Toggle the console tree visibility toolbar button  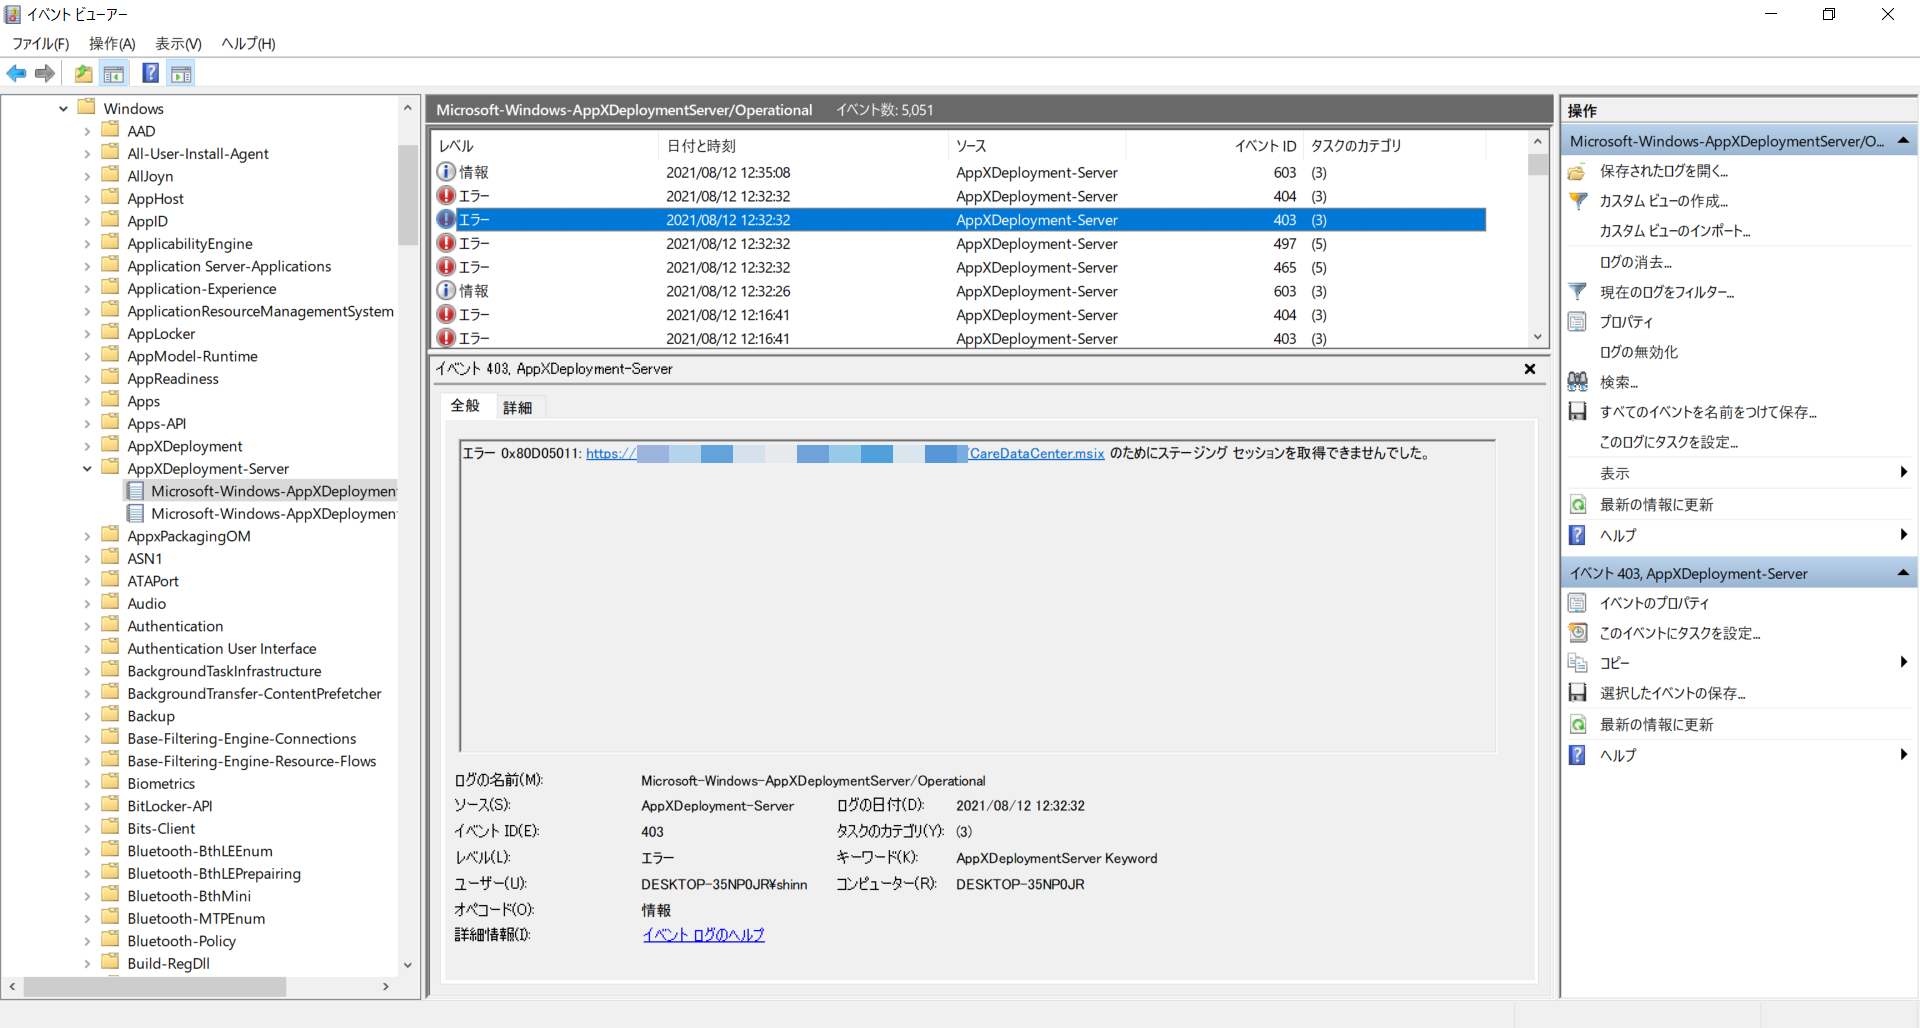[x=114, y=73]
